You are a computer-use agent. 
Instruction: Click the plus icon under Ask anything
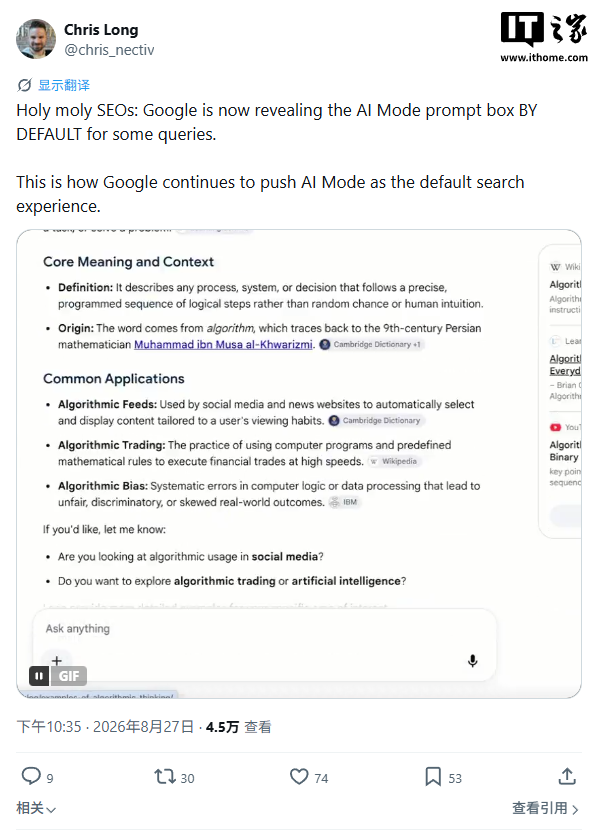coord(57,660)
